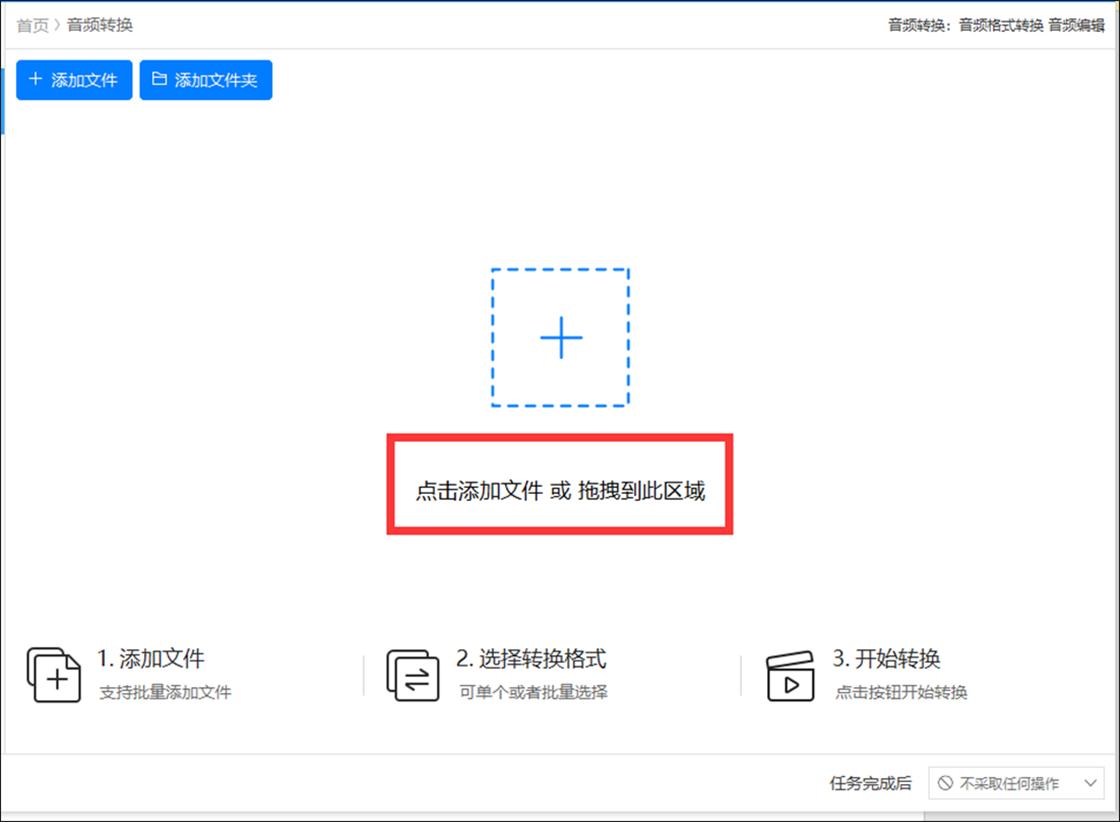Click the plus icon on 添加文件 button
The image size is (1120, 822).
click(36, 80)
